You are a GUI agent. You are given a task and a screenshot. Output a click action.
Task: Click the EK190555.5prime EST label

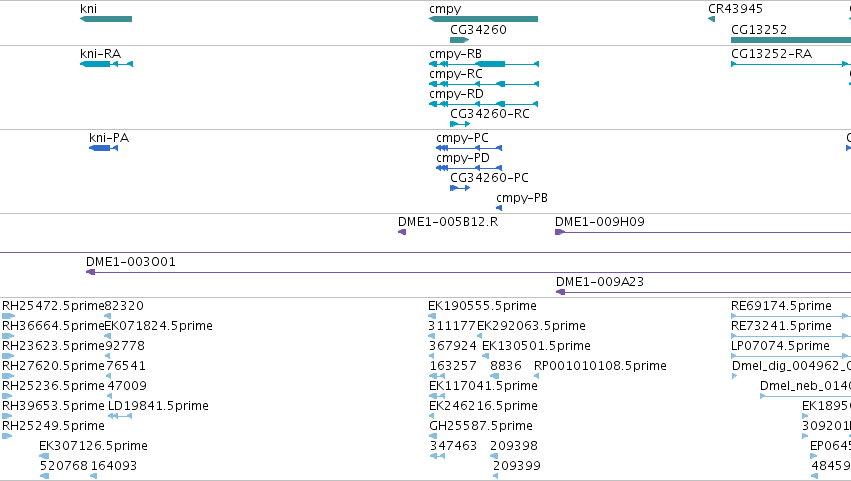coord(482,306)
